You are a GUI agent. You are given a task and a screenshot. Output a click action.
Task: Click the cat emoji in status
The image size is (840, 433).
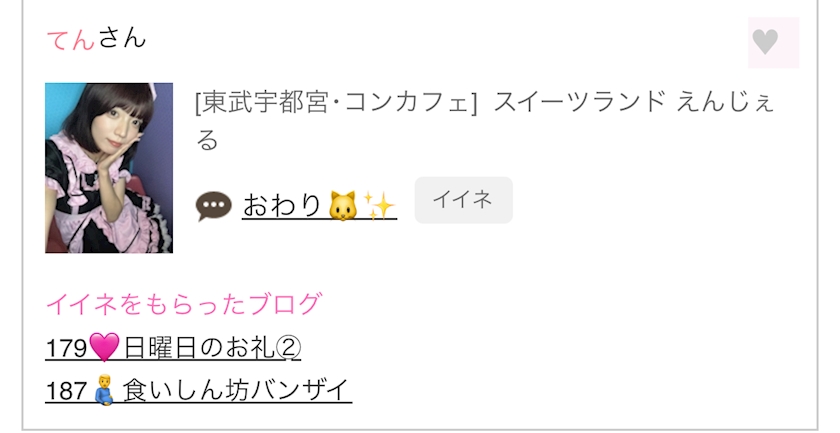343,206
